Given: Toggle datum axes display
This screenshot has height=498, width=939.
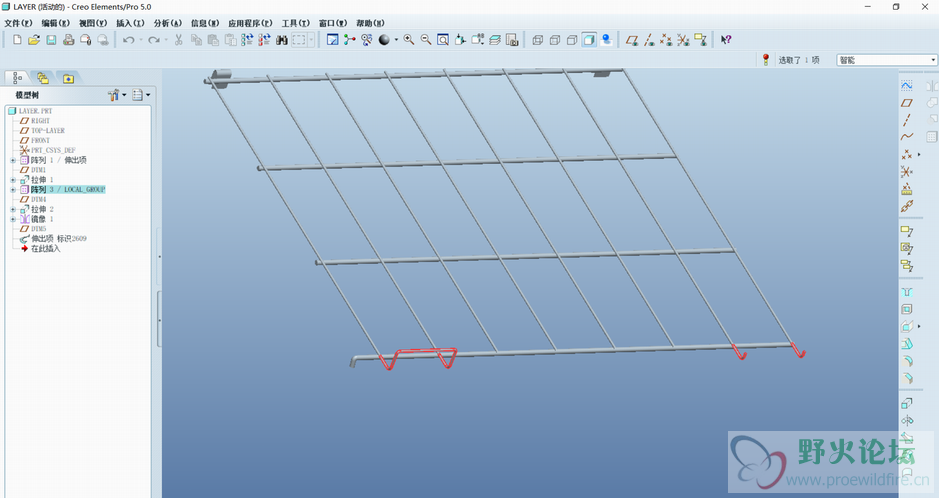Looking at the screenshot, I should tap(649, 40).
